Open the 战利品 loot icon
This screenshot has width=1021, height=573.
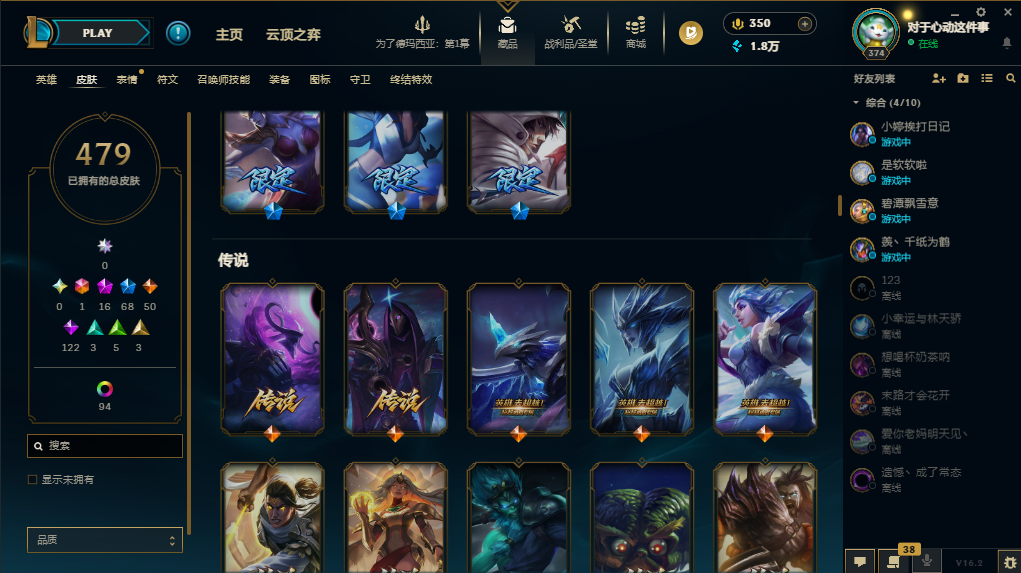pos(571,33)
